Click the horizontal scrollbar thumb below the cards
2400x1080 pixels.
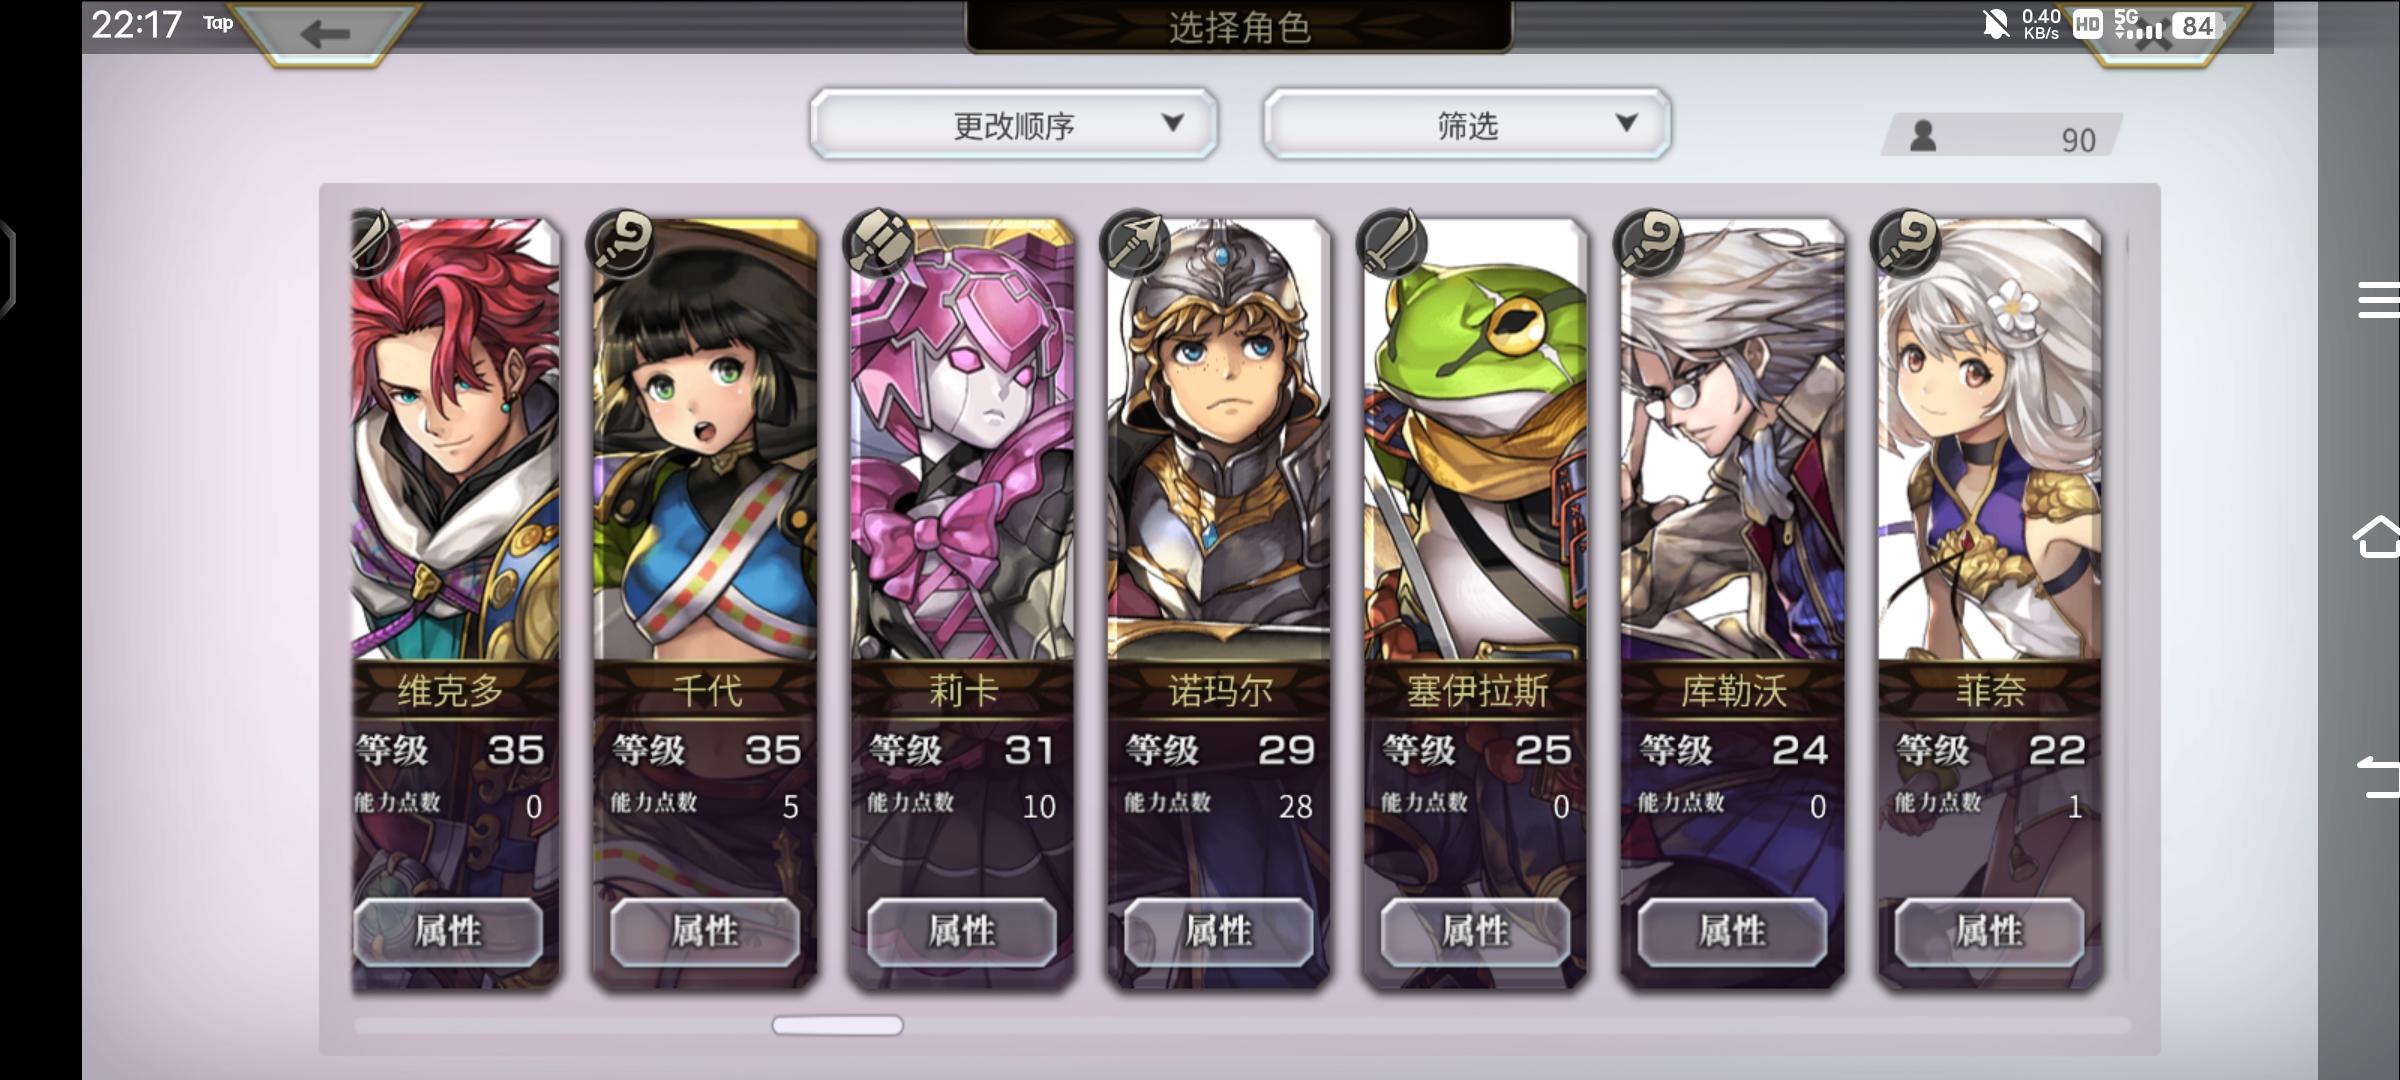click(x=838, y=1025)
